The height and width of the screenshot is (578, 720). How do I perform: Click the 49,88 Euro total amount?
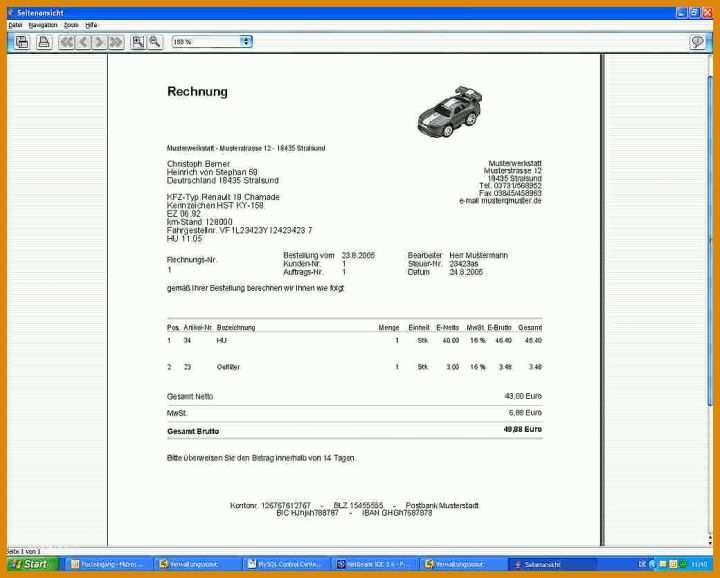tap(523, 429)
